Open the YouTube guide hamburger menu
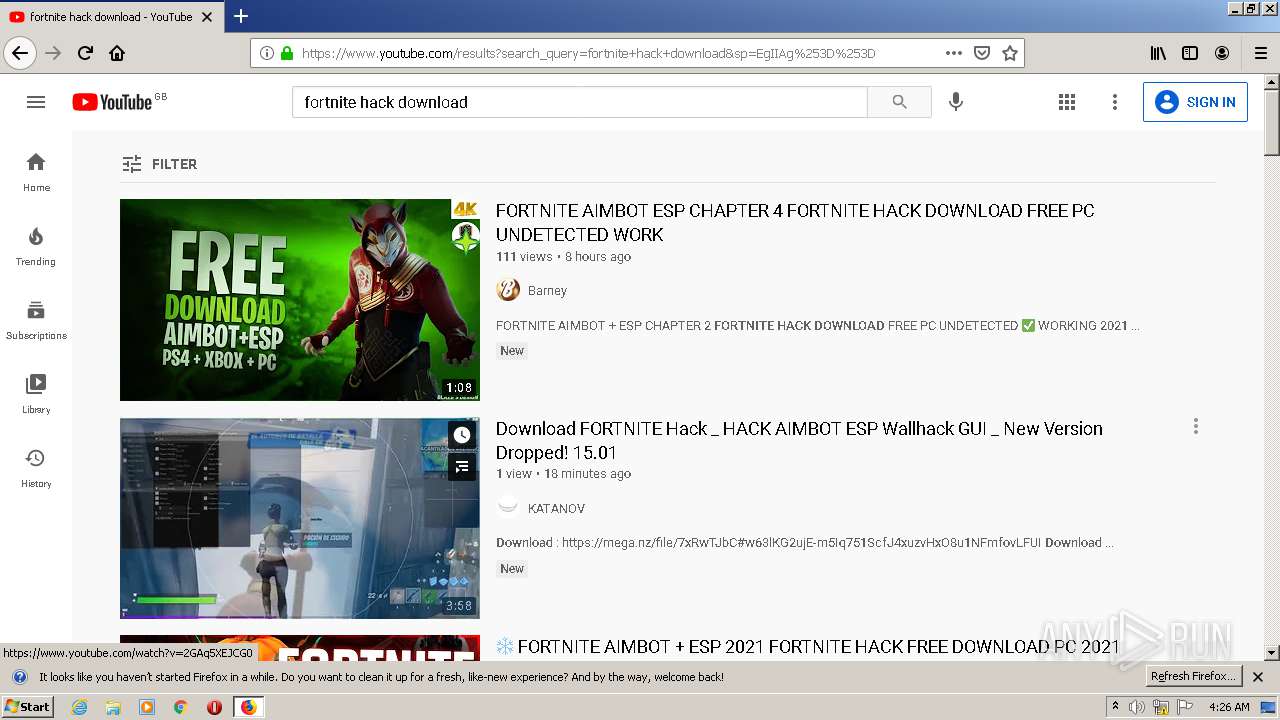 click(36, 102)
